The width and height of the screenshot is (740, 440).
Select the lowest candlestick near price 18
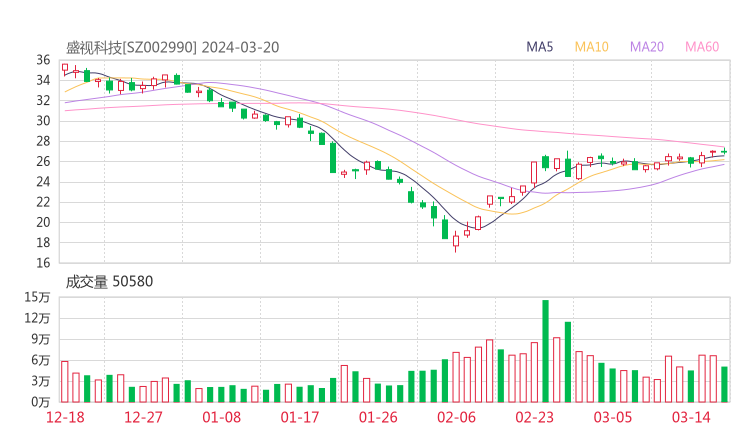click(x=456, y=242)
